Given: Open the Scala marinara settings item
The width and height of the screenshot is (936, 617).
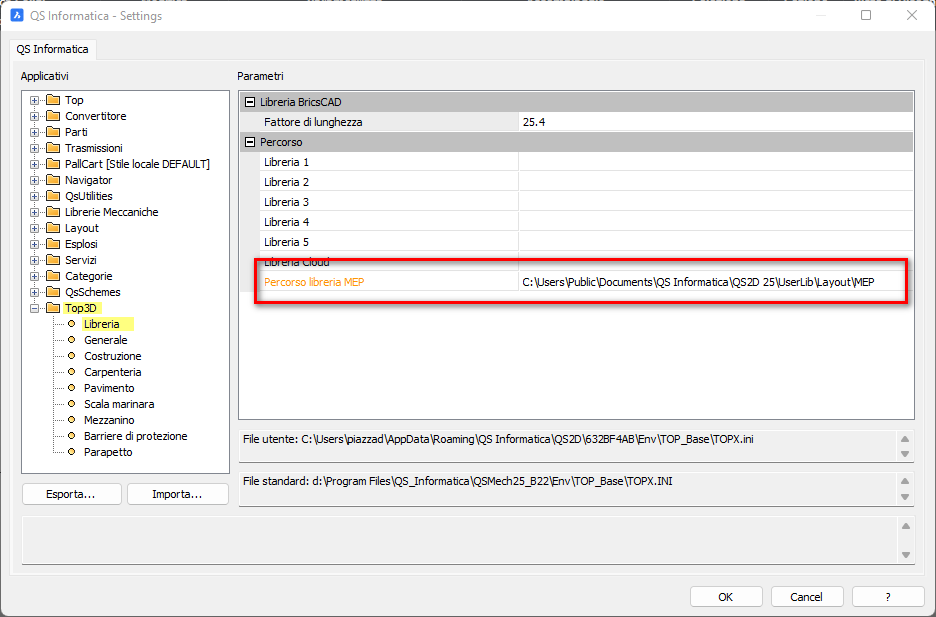Looking at the screenshot, I should coord(119,404).
